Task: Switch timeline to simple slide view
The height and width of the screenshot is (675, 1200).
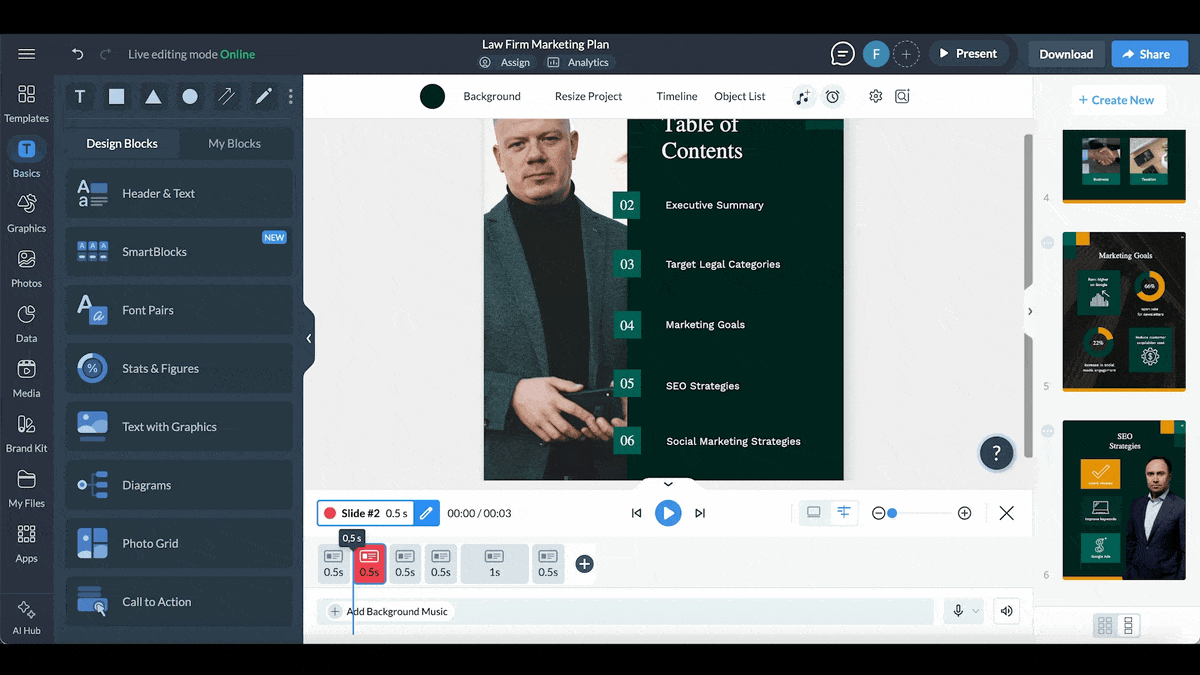Action: point(814,513)
